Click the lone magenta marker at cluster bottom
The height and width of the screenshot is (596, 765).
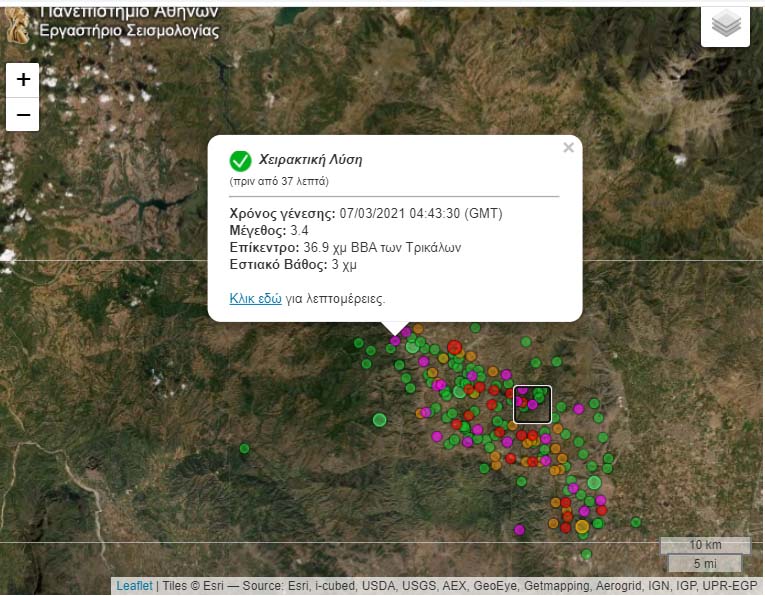click(x=519, y=529)
